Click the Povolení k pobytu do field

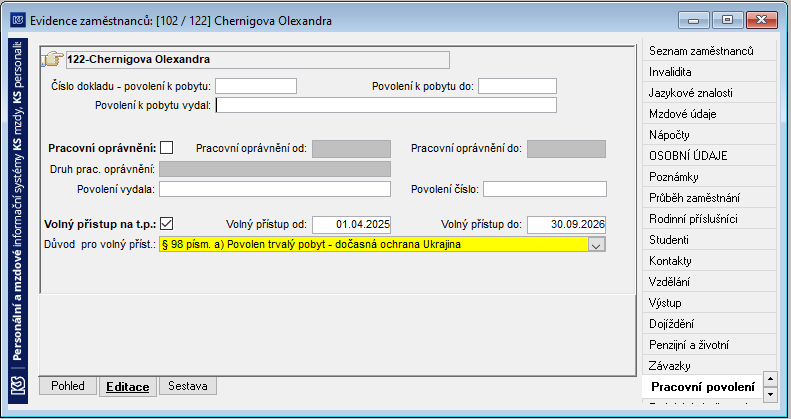coord(518,86)
